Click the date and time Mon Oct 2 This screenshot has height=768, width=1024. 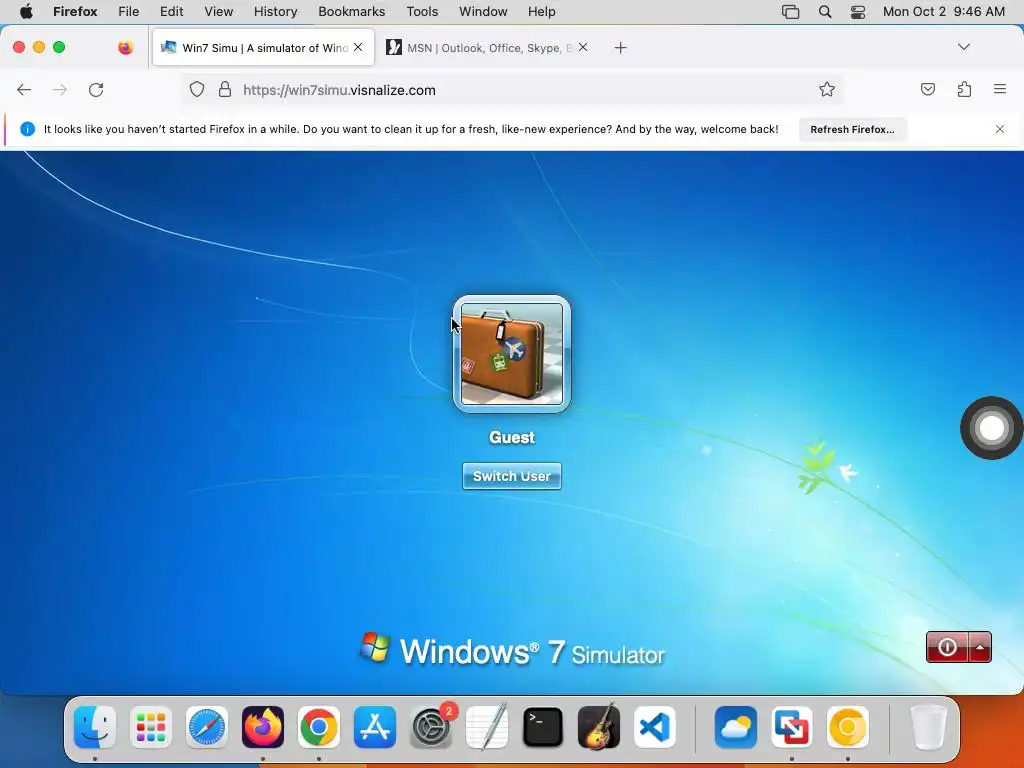[x=944, y=12]
